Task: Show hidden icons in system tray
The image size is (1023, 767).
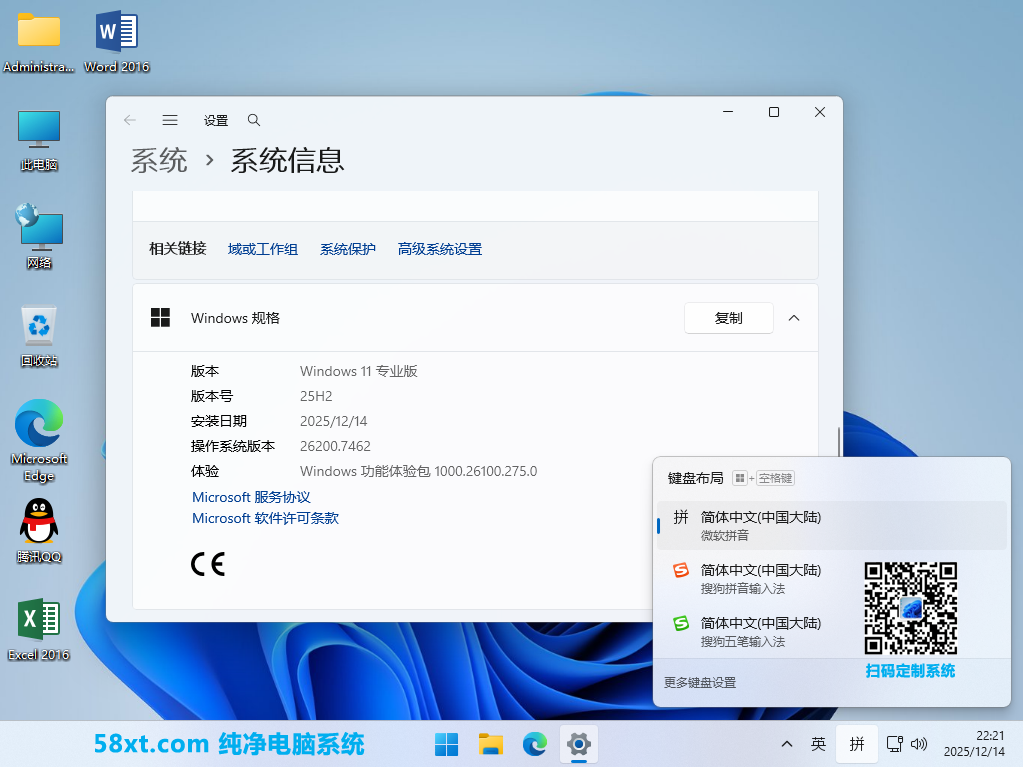Action: [787, 744]
